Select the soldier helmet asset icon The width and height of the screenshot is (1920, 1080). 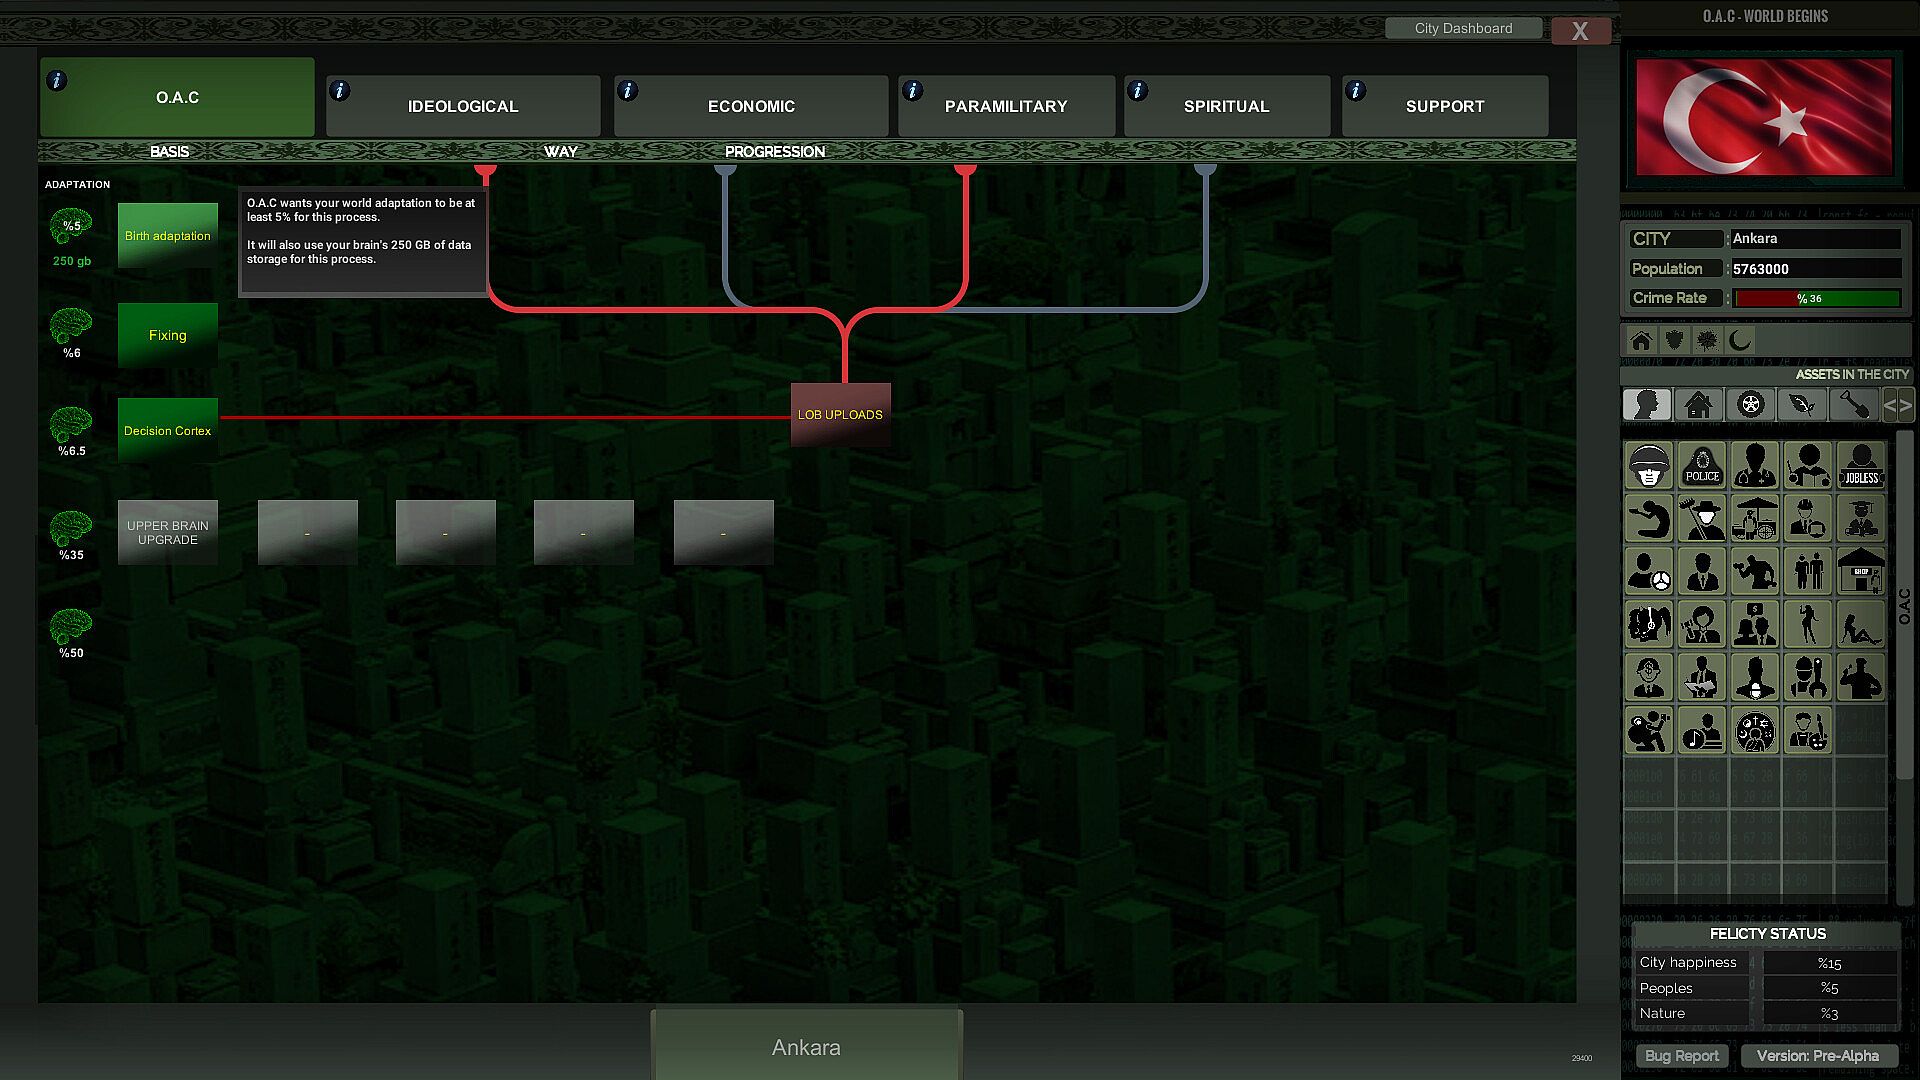coord(1649,466)
